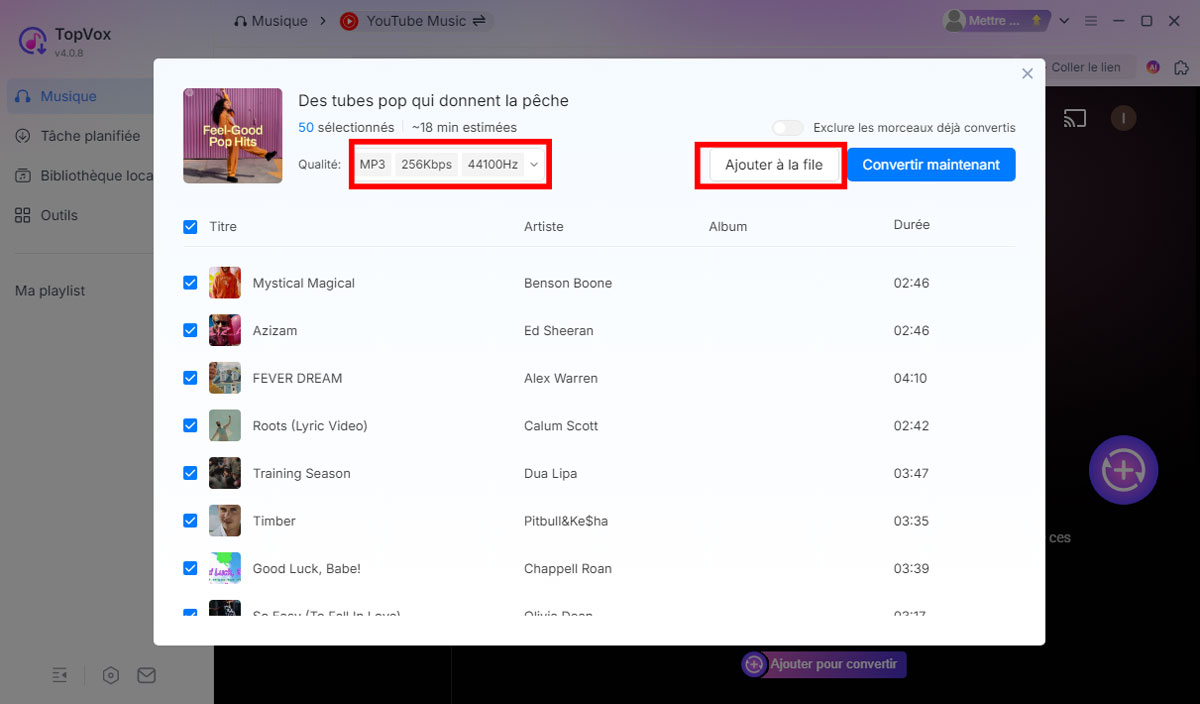Click artist name Dua Lipa
This screenshot has width=1200, height=704.
pos(551,473)
